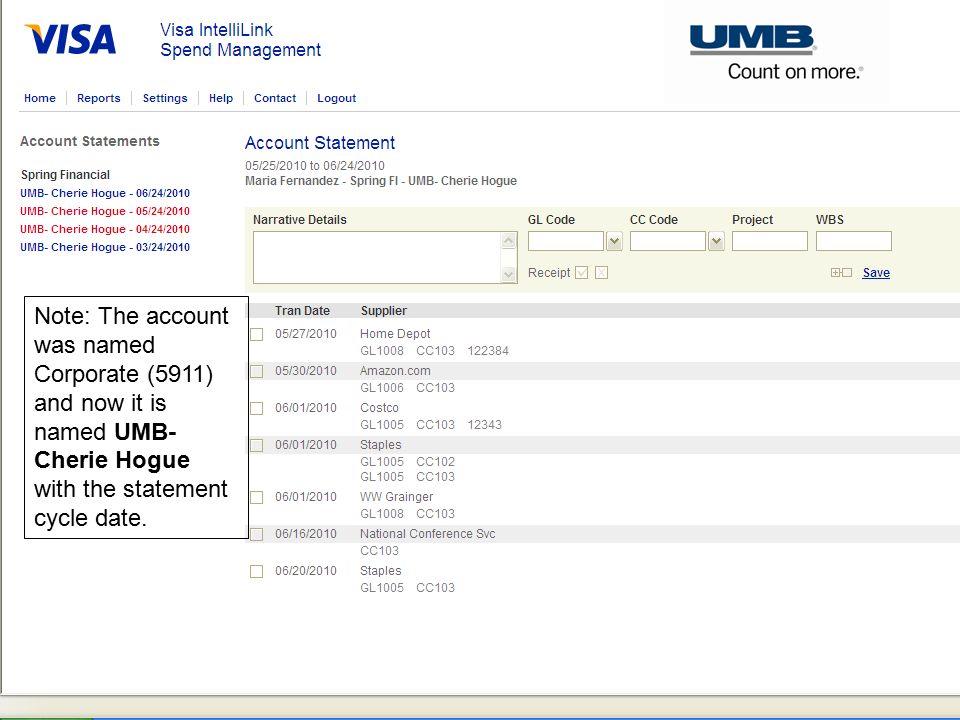Screen dimensions: 960x720
Task: Click the WW Grainger supplier name
Action: click(396, 497)
